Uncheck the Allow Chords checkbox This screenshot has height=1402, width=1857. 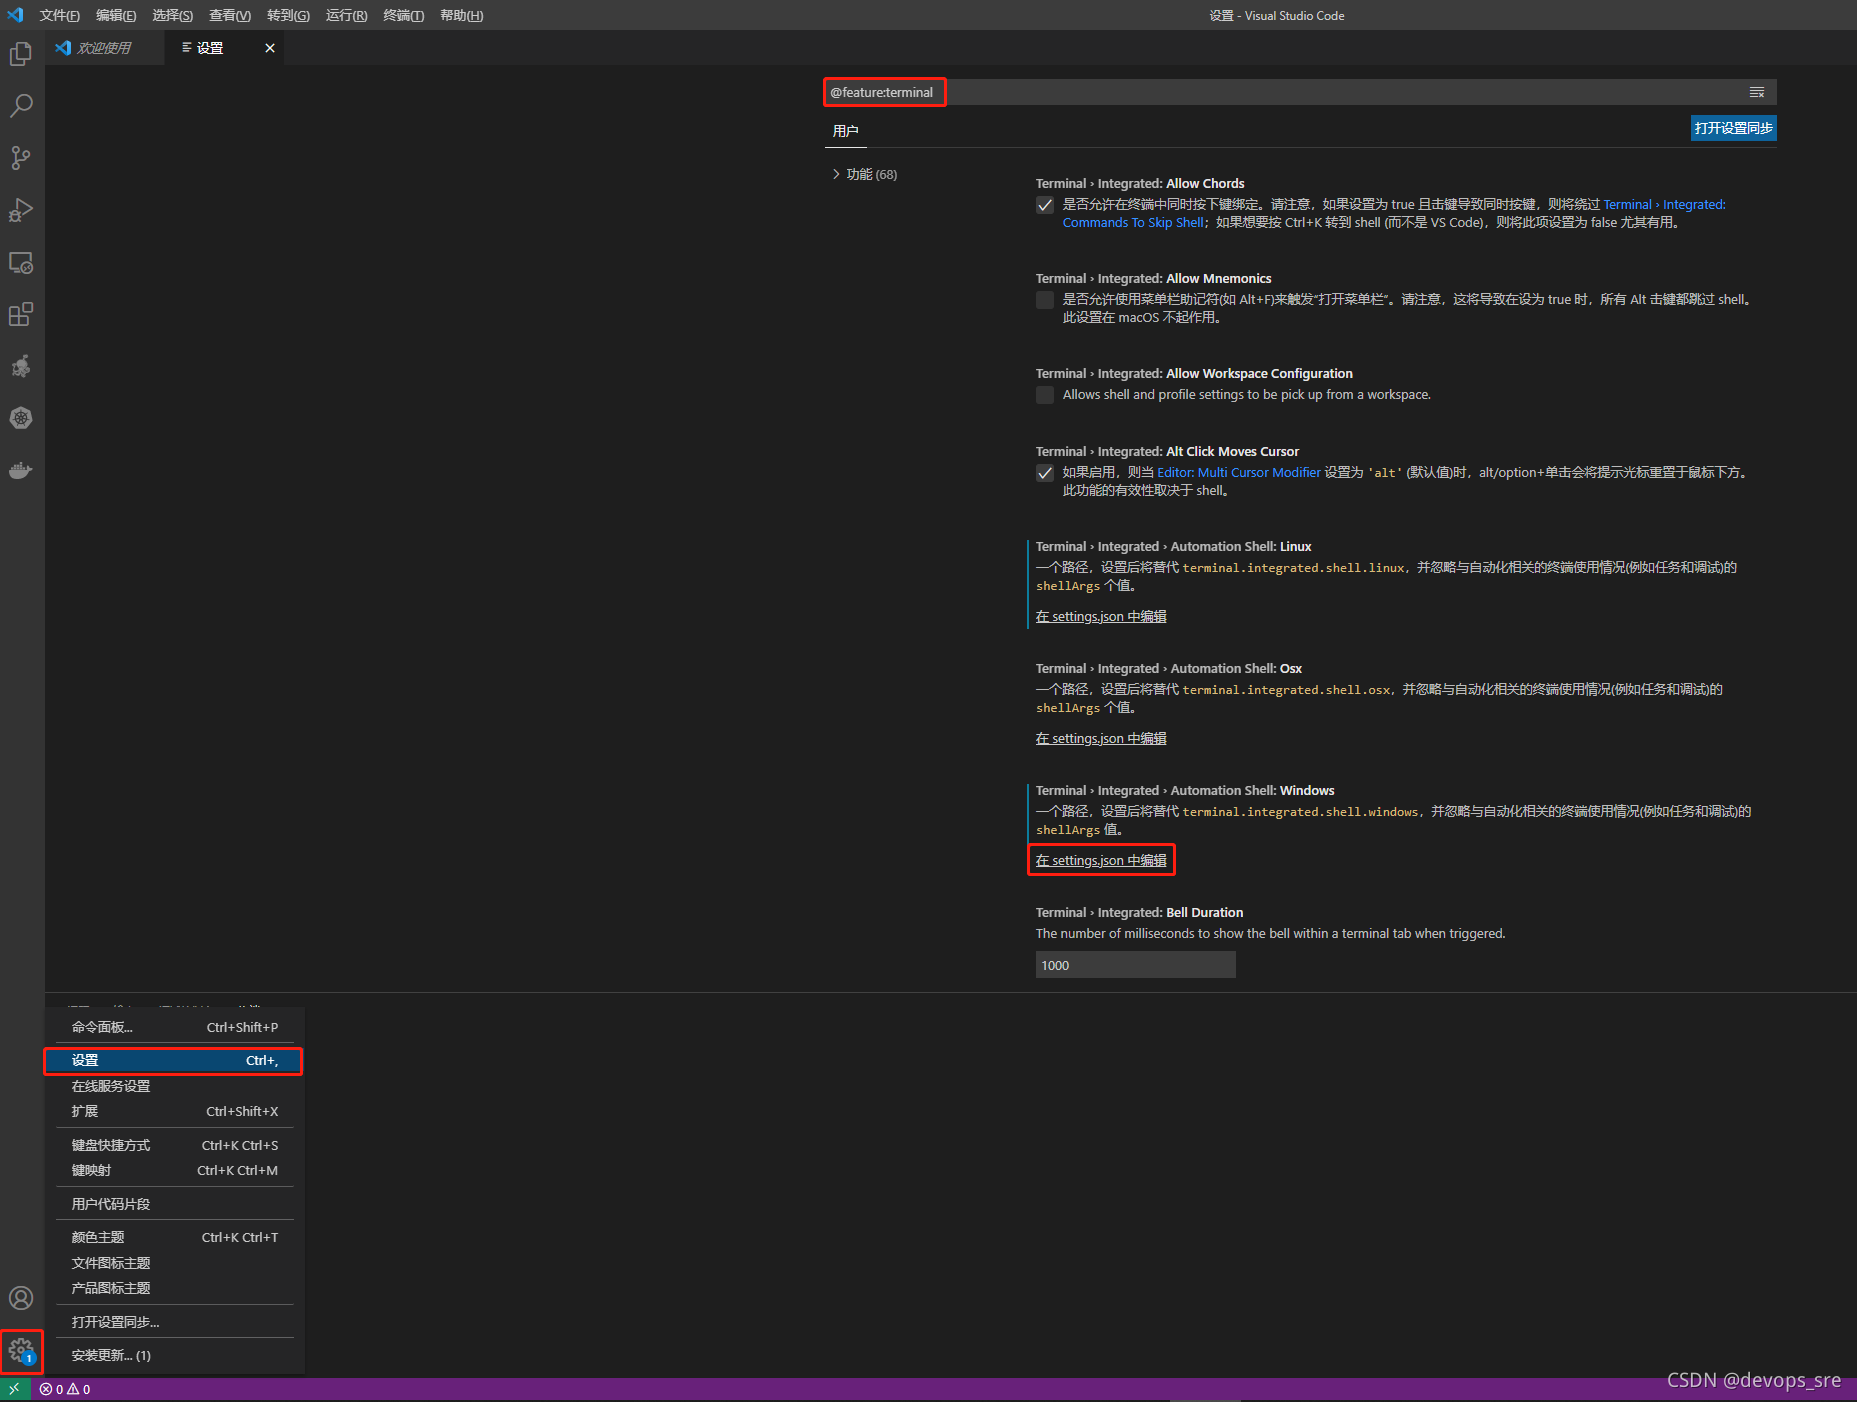tap(1045, 205)
